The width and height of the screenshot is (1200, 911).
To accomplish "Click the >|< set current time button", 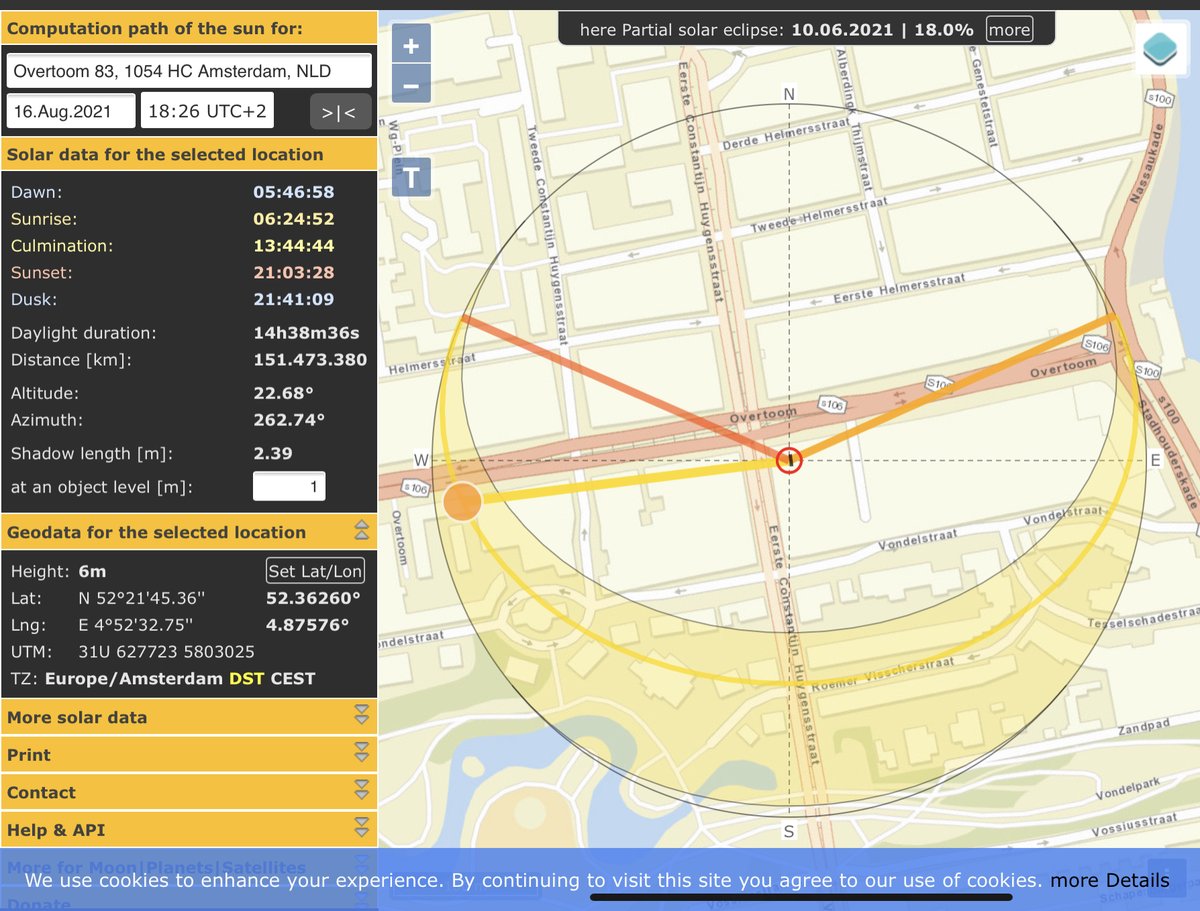I will point(340,111).
